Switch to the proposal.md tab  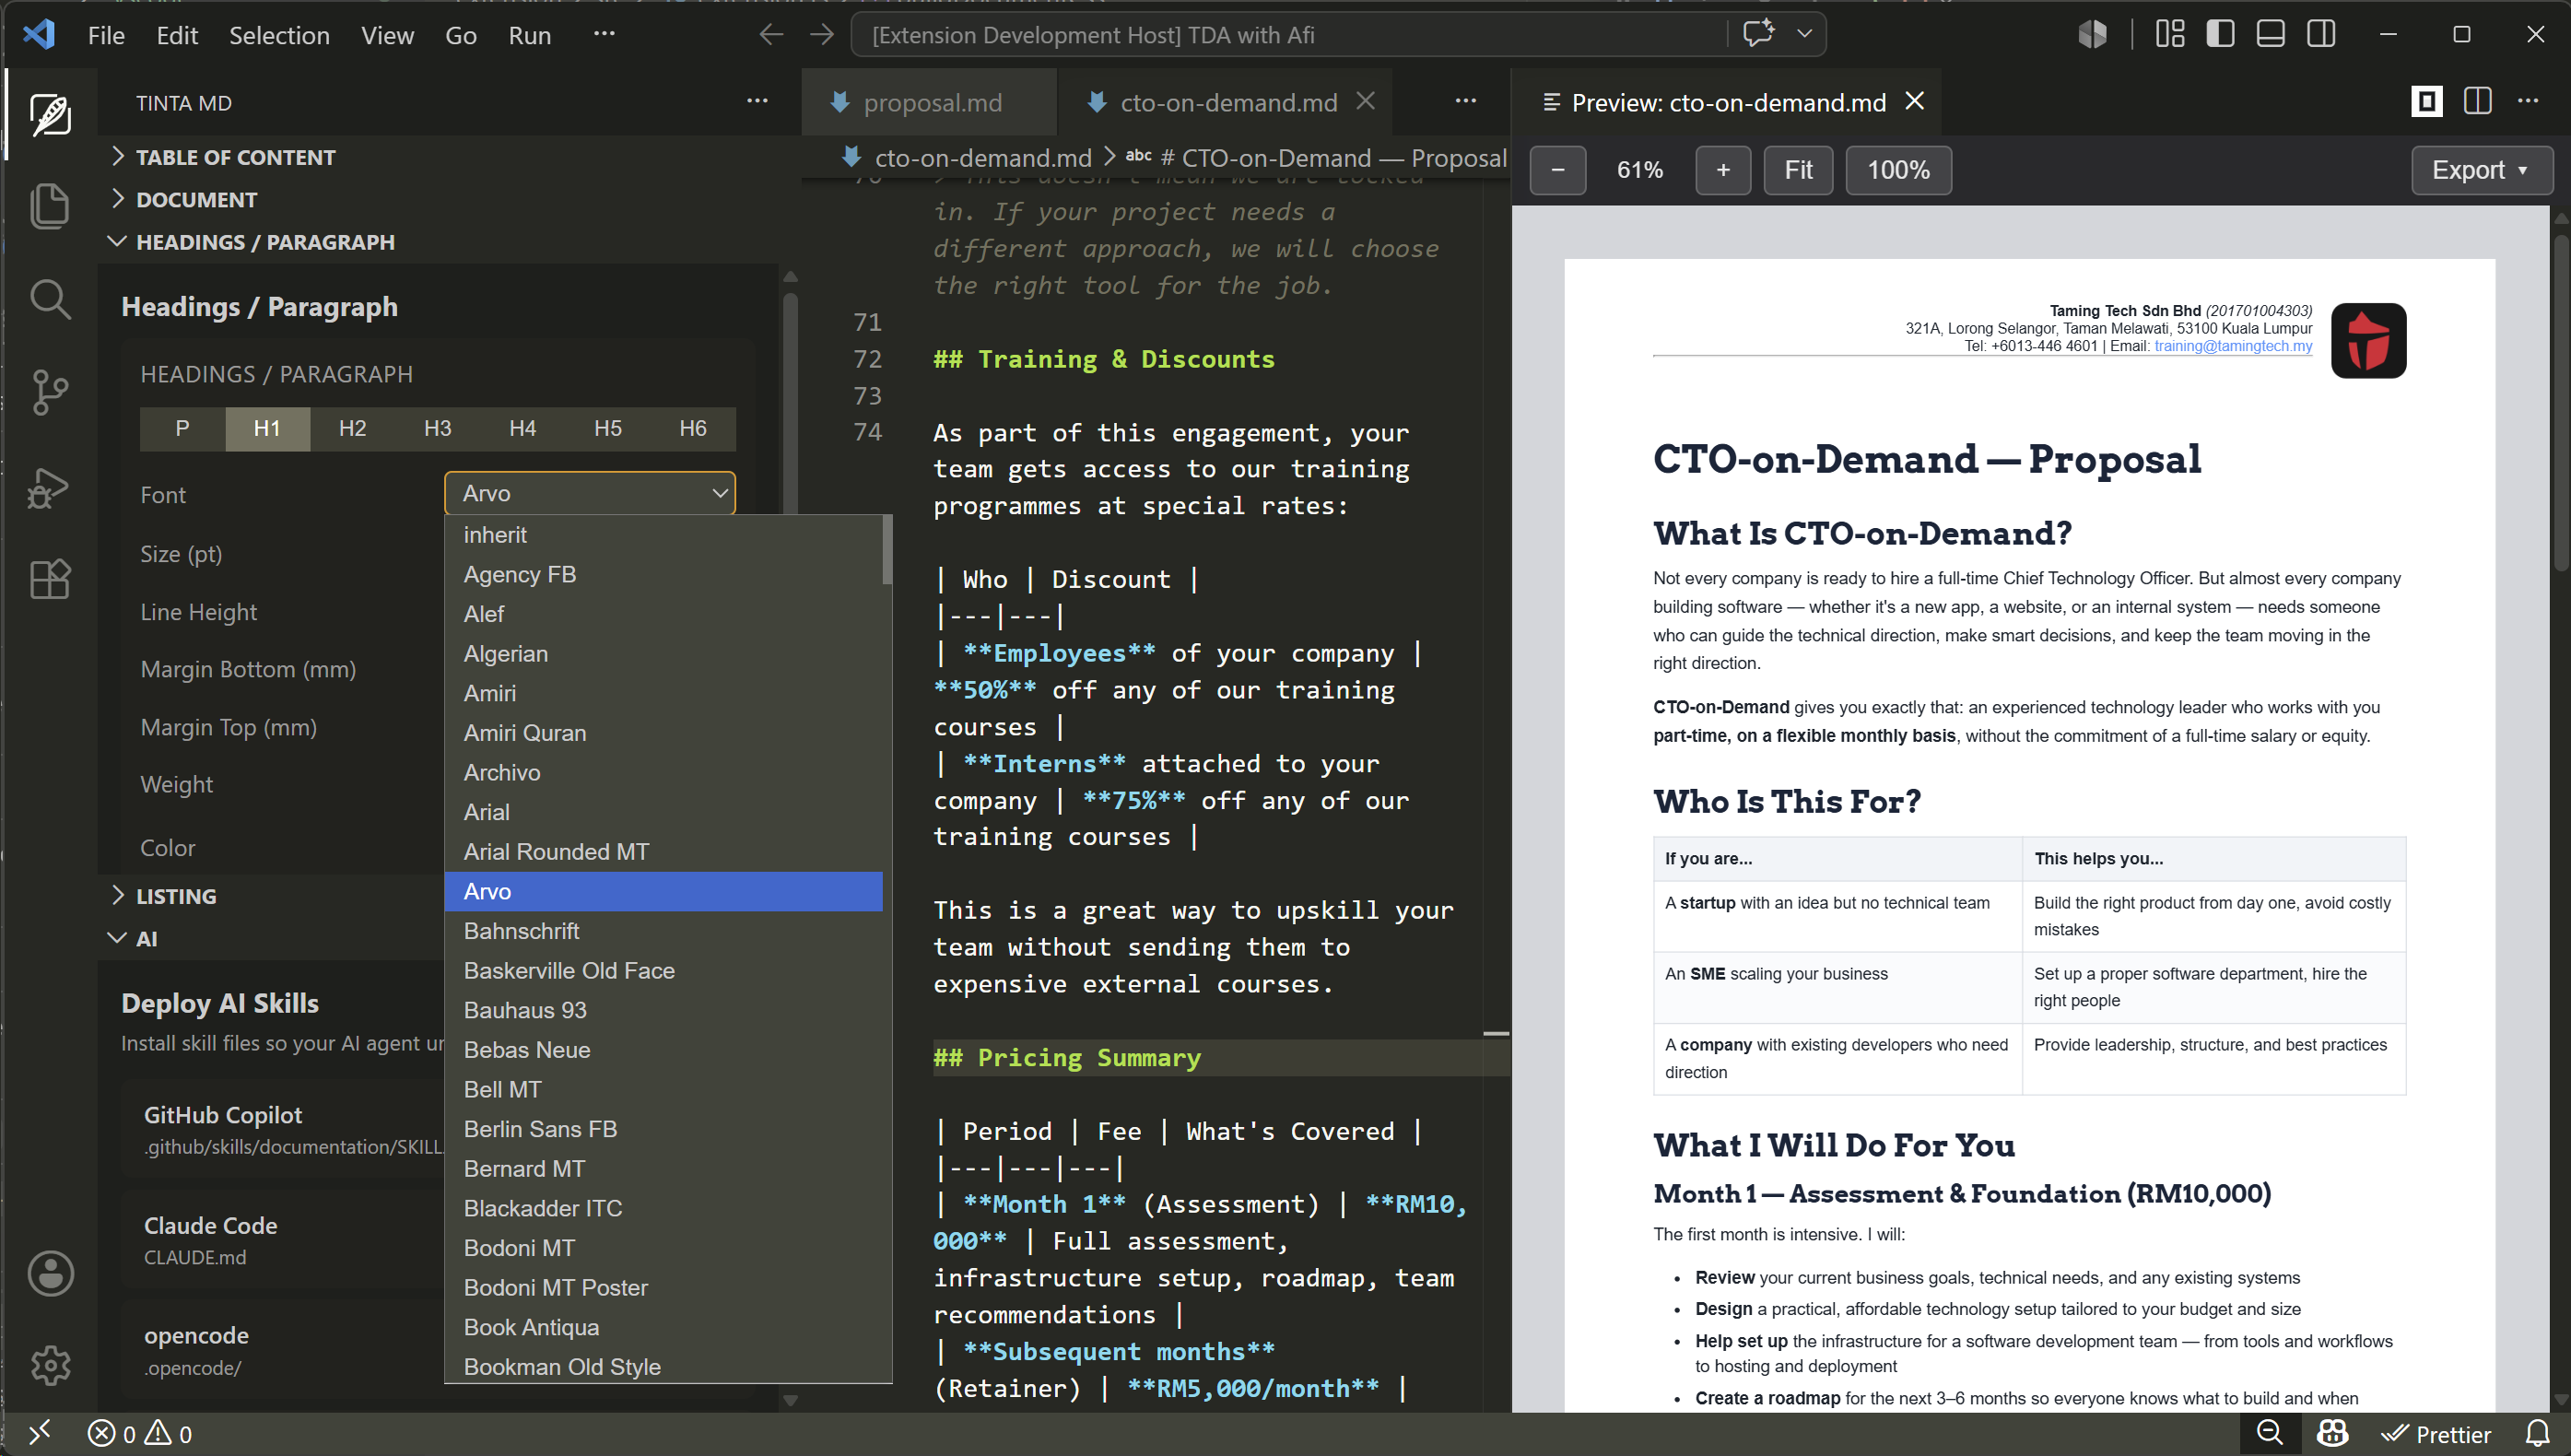(x=928, y=102)
